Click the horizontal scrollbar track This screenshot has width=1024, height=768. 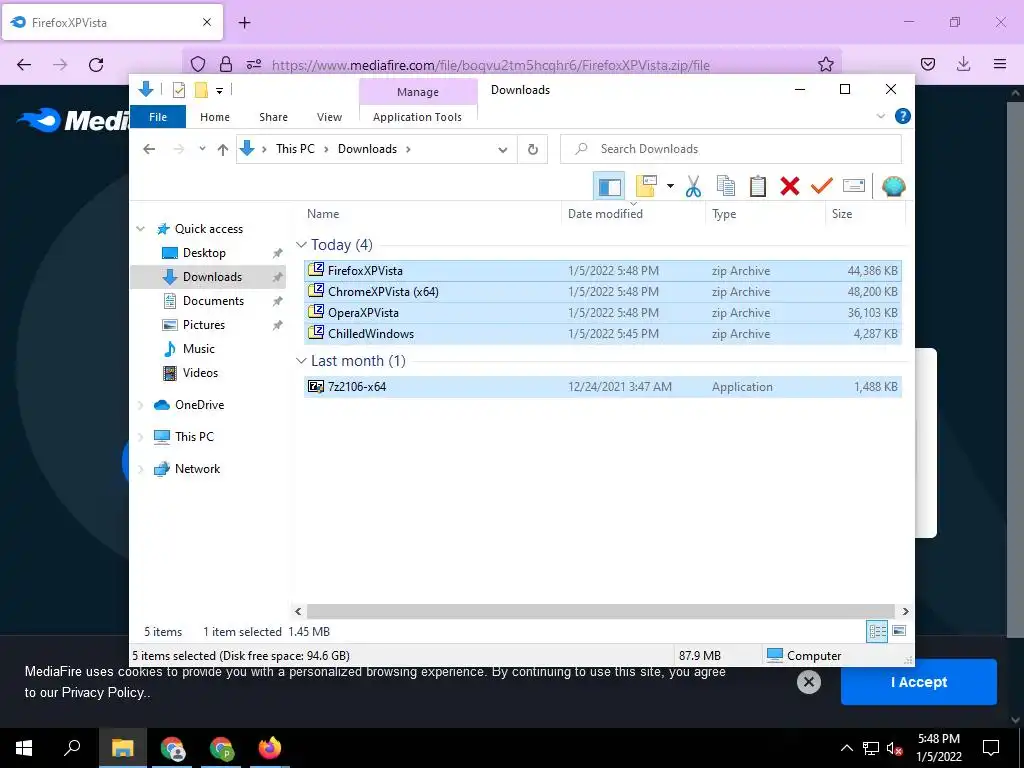tap(601, 611)
